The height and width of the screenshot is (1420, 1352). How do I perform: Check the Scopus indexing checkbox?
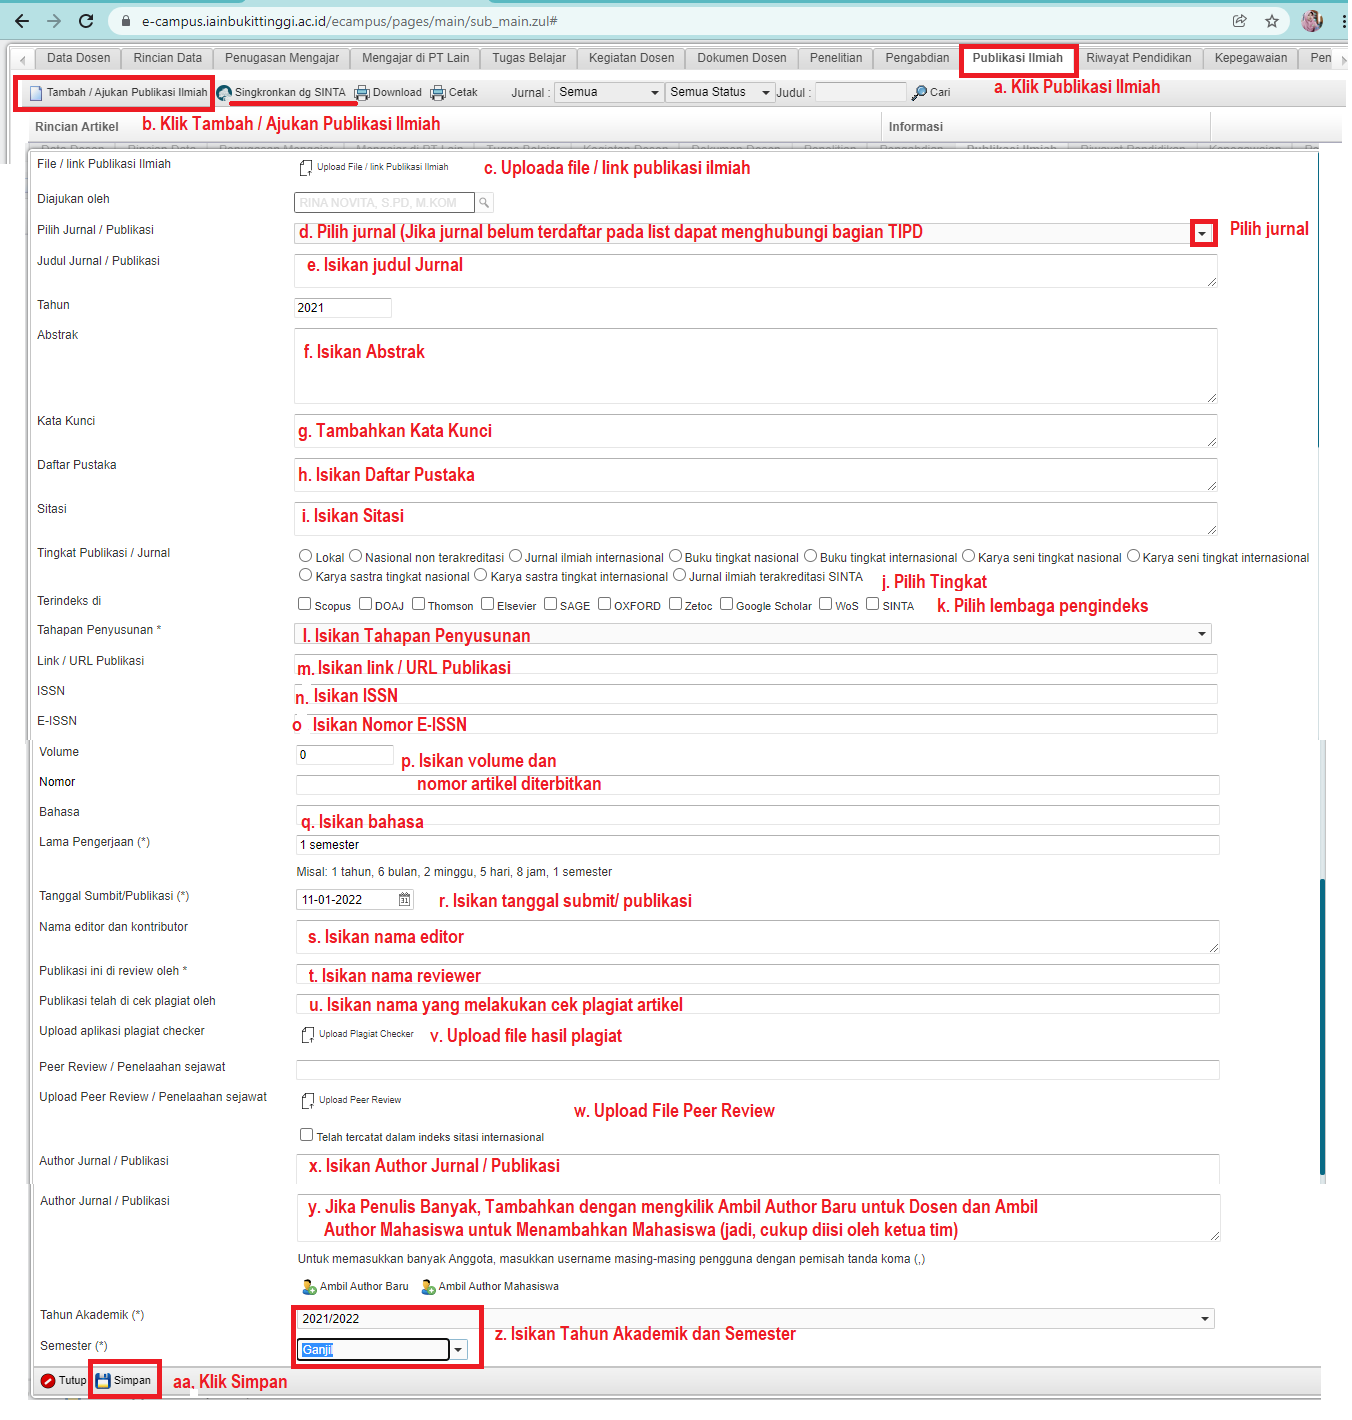[305, 604]
